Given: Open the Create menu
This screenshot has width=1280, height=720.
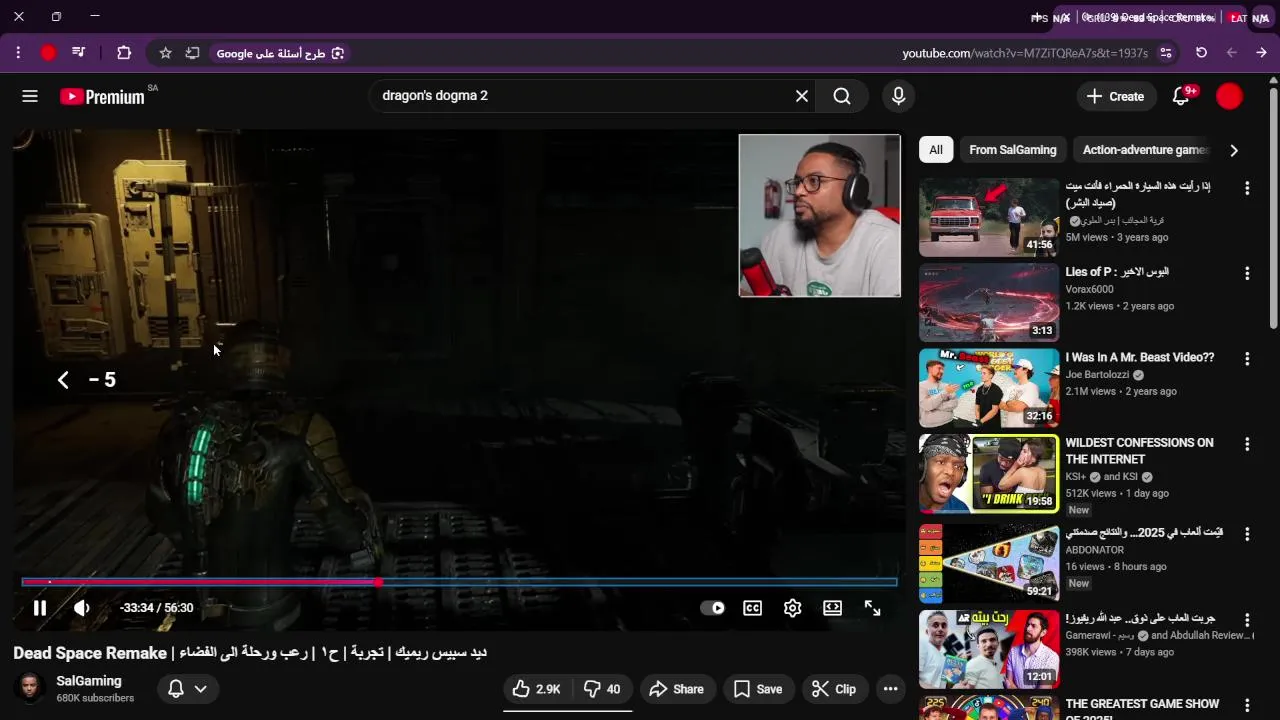Looking at the screenshot, I should pyautogui.click(x=1115, y=96).
